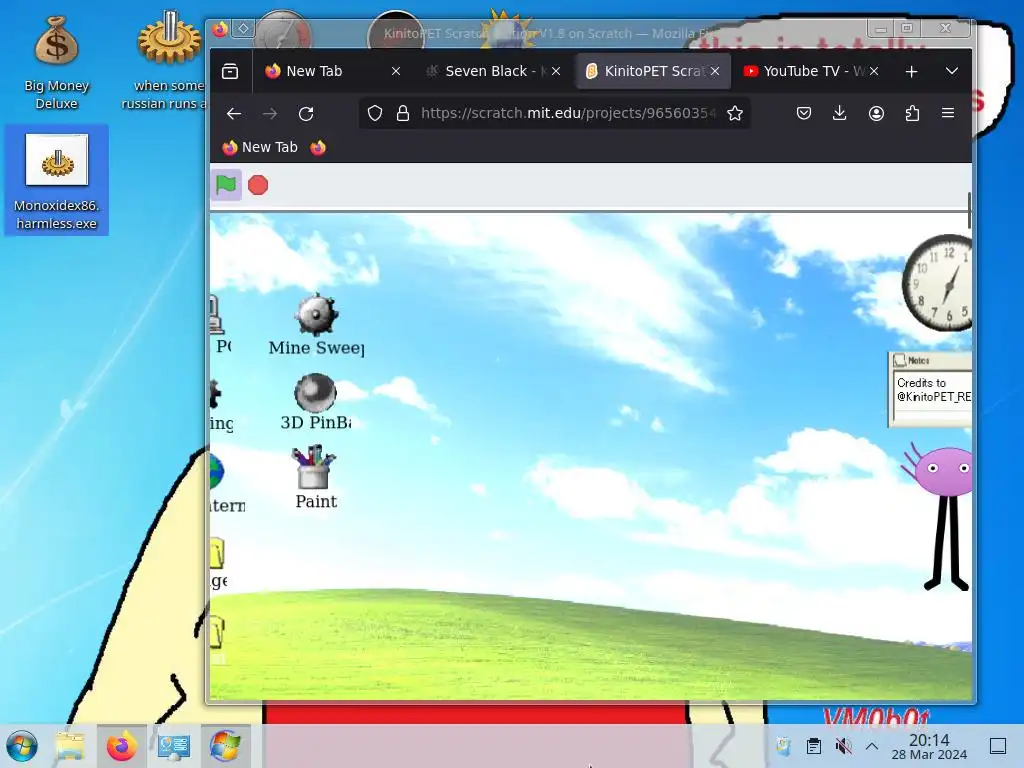
Task: Click the Firefox icon after the New Tab bookmark
Action: (x=318, y=148)
